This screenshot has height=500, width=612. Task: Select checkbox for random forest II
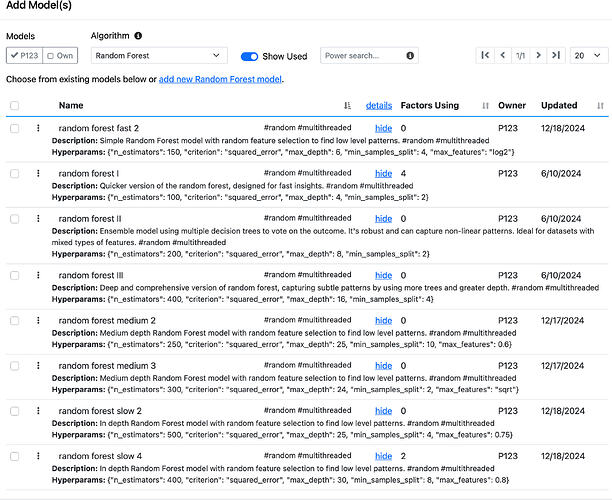[14, 219]
